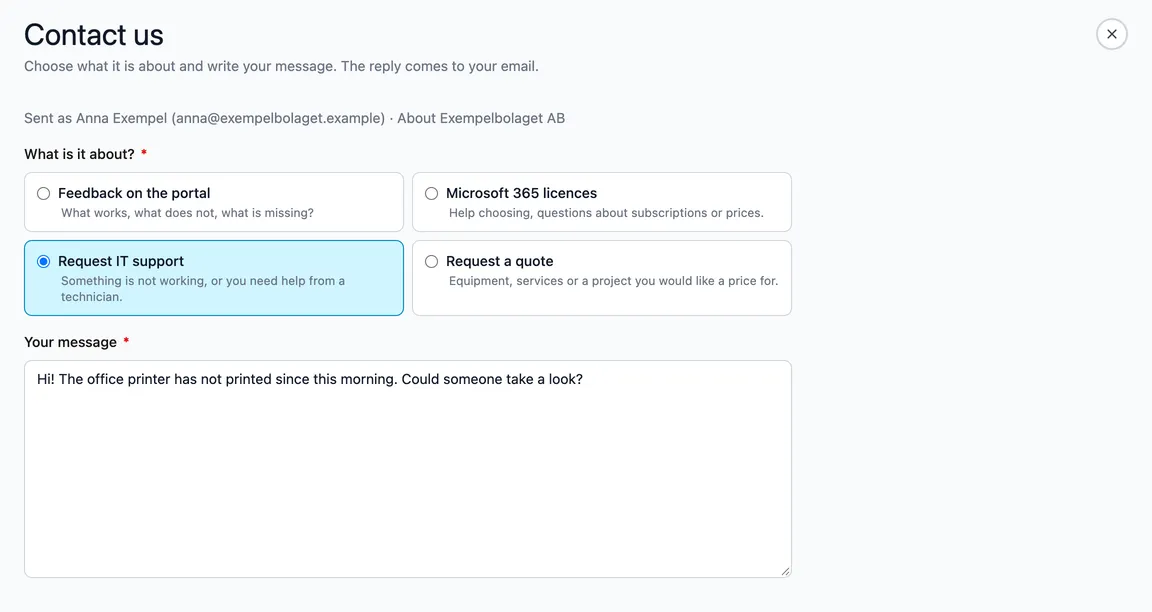The width and height of the screenshot is (1152, 612).
Task: Pick the Request a quote radio option
Action: click(431, 262)
